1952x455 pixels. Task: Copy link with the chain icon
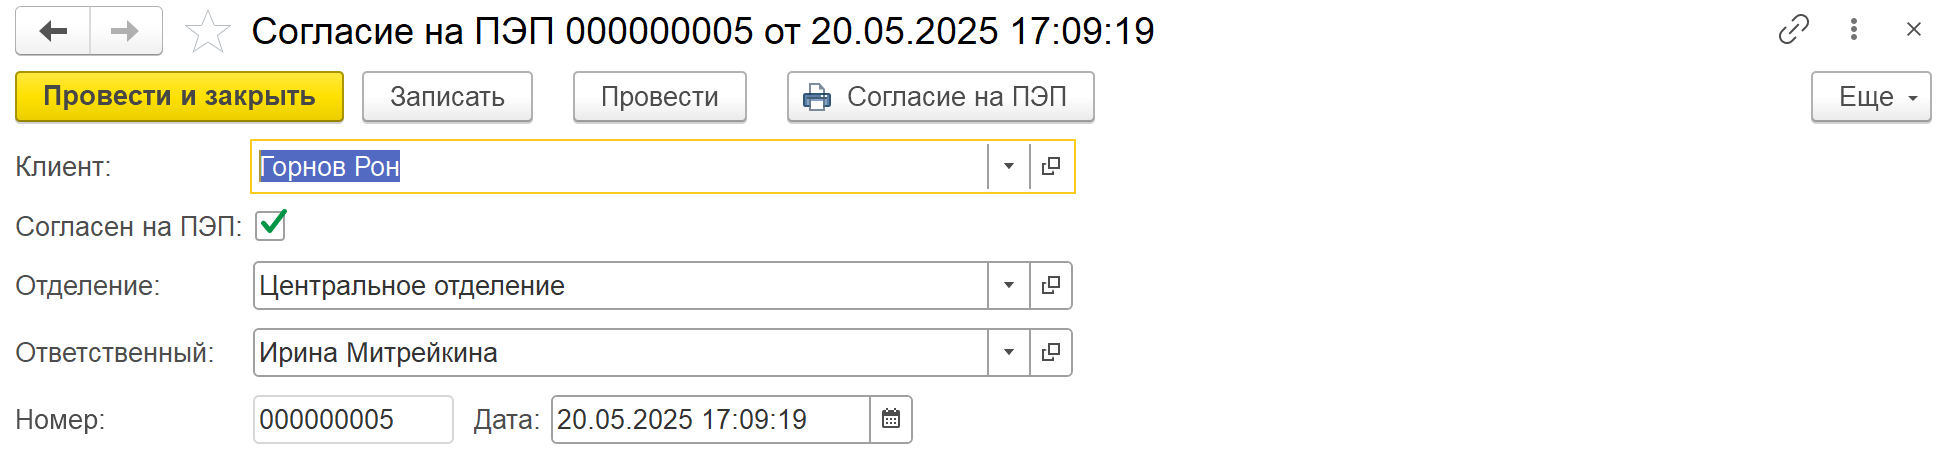(x=1794, y=30)
